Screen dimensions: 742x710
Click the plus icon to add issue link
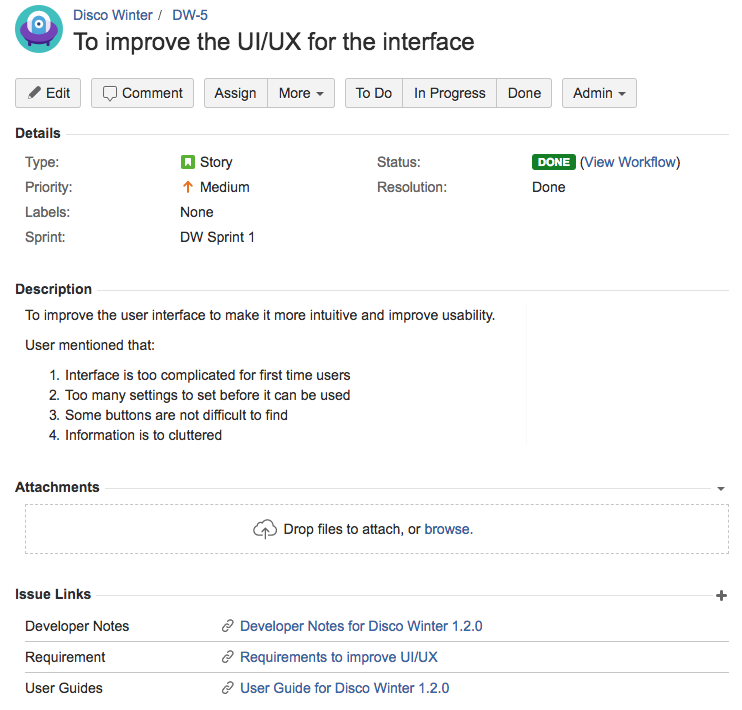721,596
